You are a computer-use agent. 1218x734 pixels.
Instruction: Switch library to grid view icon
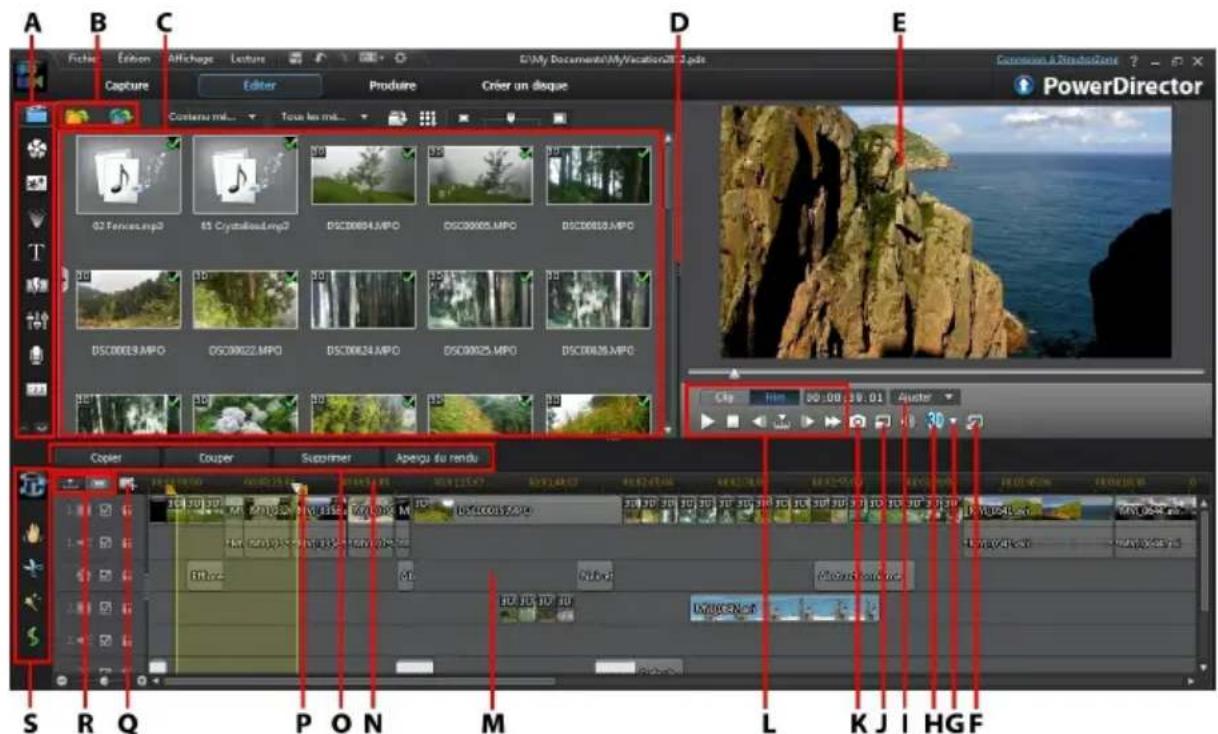coord(428,117)
